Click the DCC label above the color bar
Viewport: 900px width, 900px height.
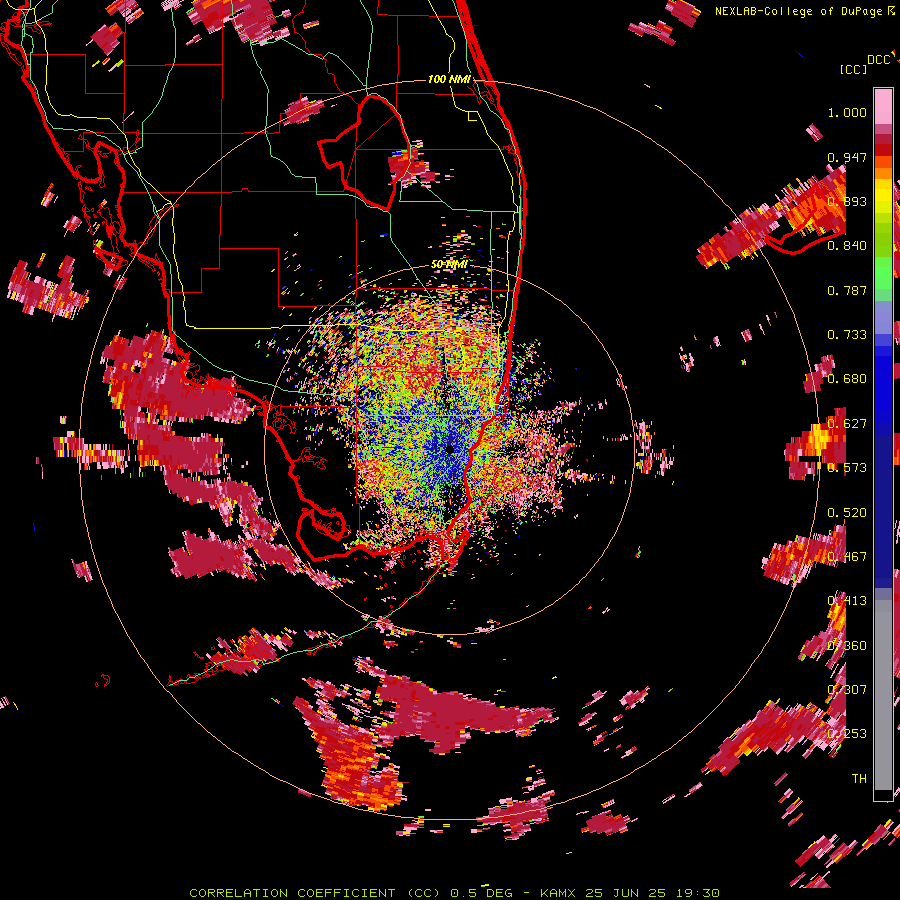click(878, 60)
